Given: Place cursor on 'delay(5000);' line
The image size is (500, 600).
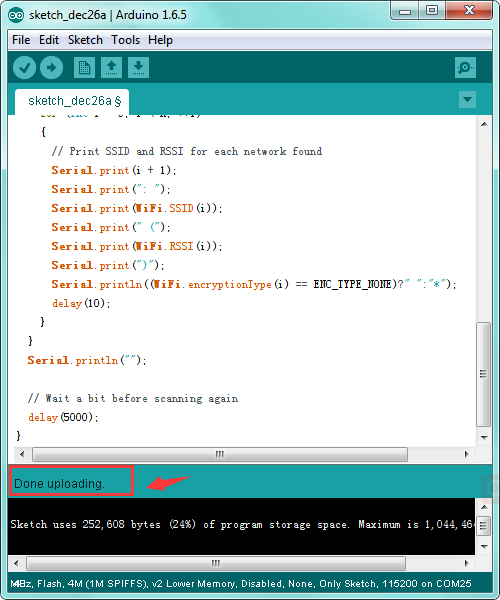Looking at the screenshot, I should (63, 417).
